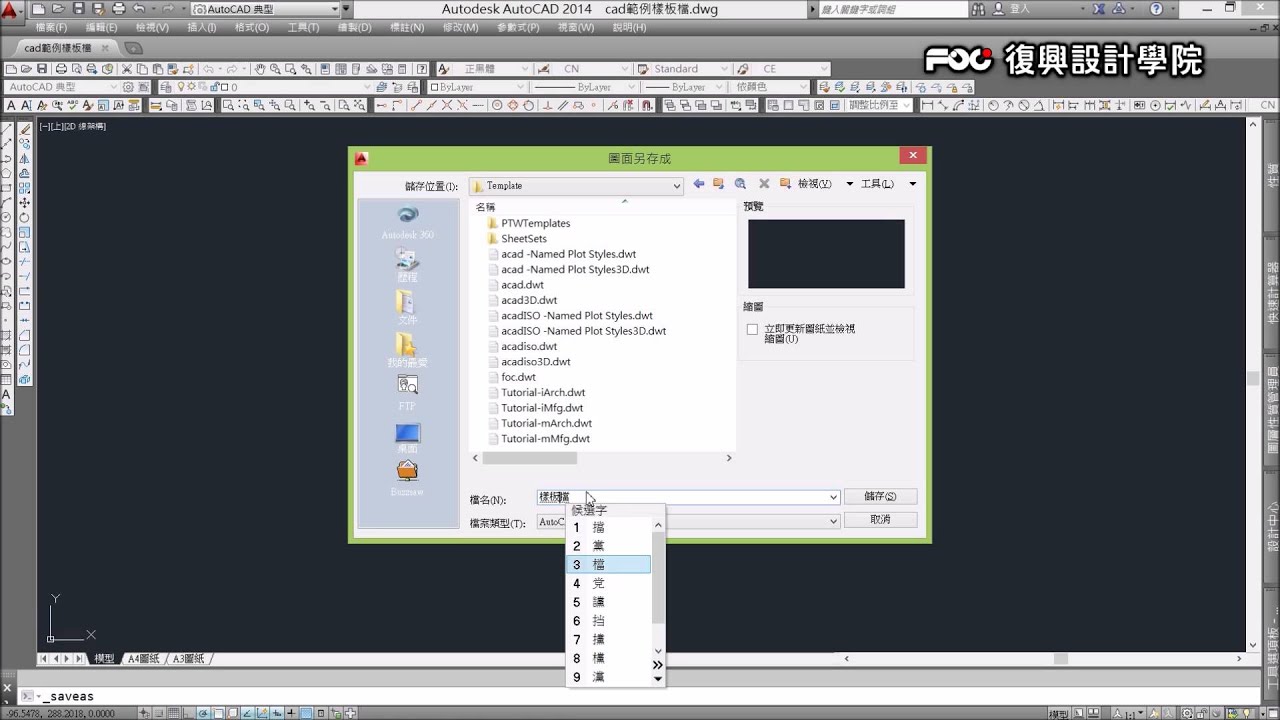This screenshot has height=720, width=1280.
Task: Select the Desktop (桌面) place icon
Action: coord(407,438)
